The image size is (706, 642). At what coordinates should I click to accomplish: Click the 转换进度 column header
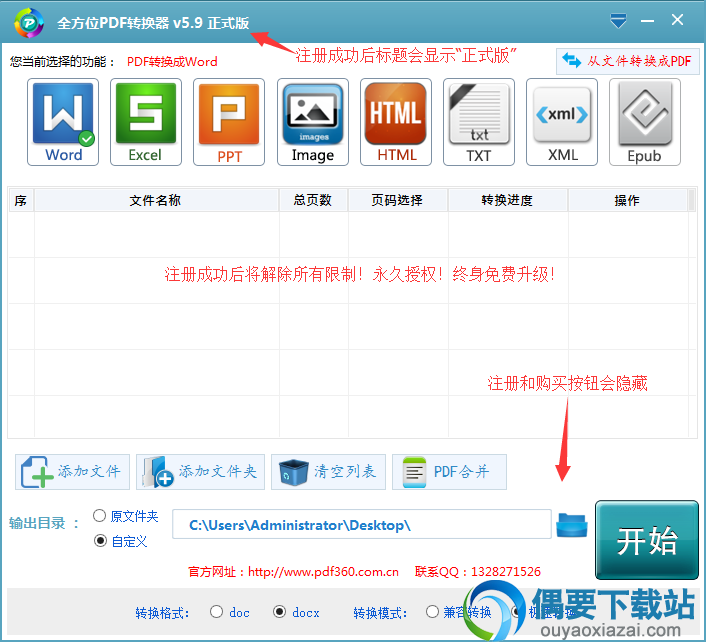pos(508,200)
